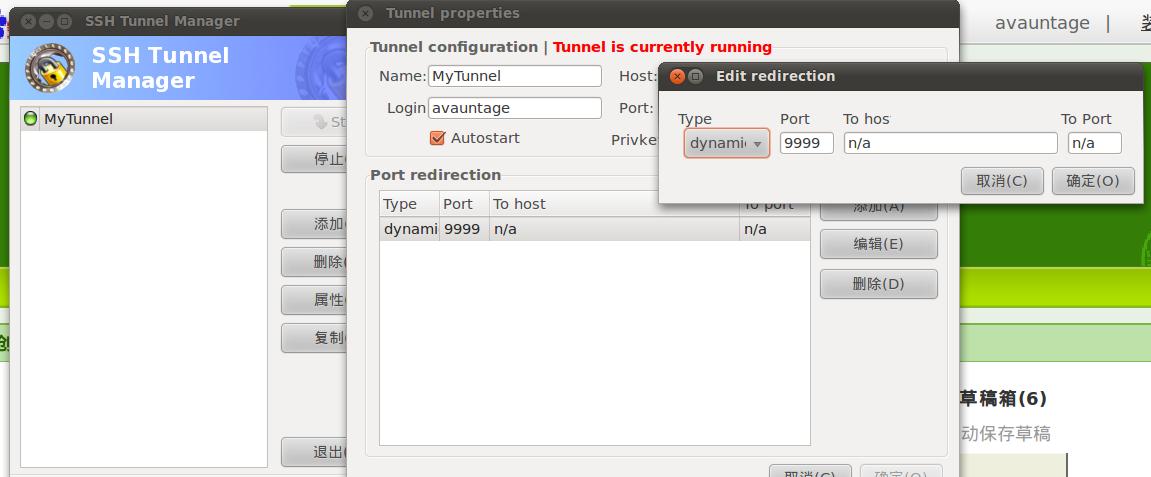Click the Name field containing MyTunnel
Viewport: 1151px width, 477px height.
coord(515,76)
